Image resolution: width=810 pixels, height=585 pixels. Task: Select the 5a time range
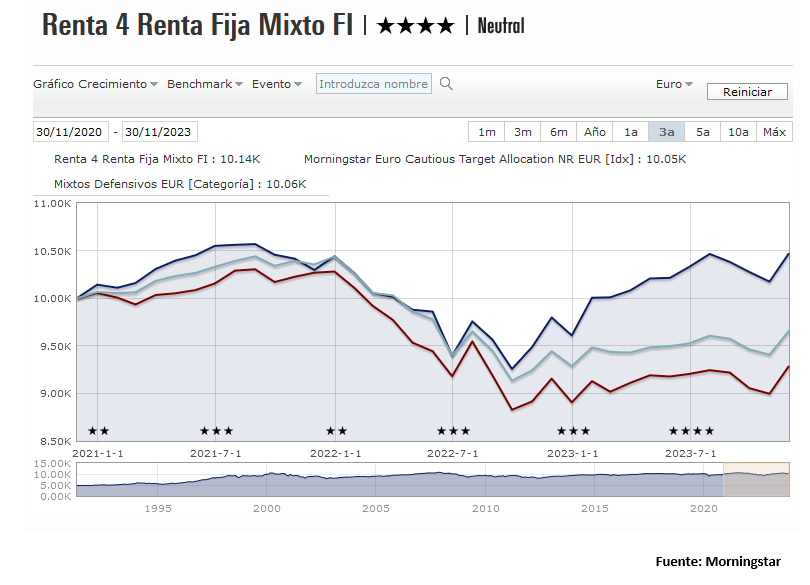pos(702,132)
